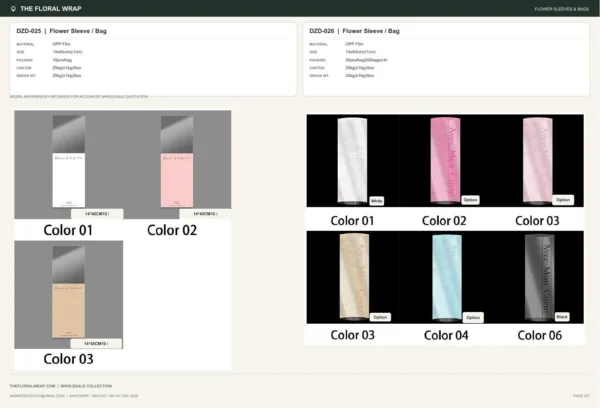Open THEFLORALWRAP.COM footer link
600x408 pixels.
click(33, 386)
